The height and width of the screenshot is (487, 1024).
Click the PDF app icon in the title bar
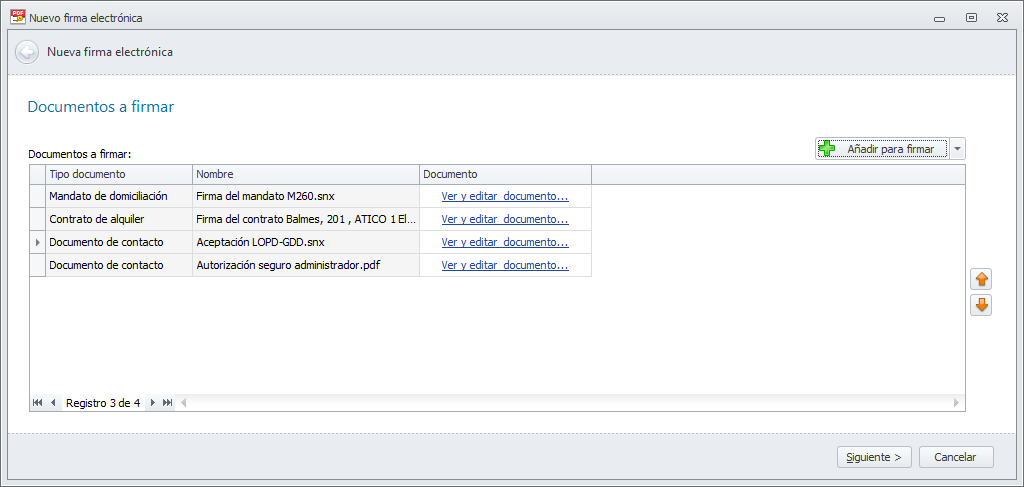[18, 18]
